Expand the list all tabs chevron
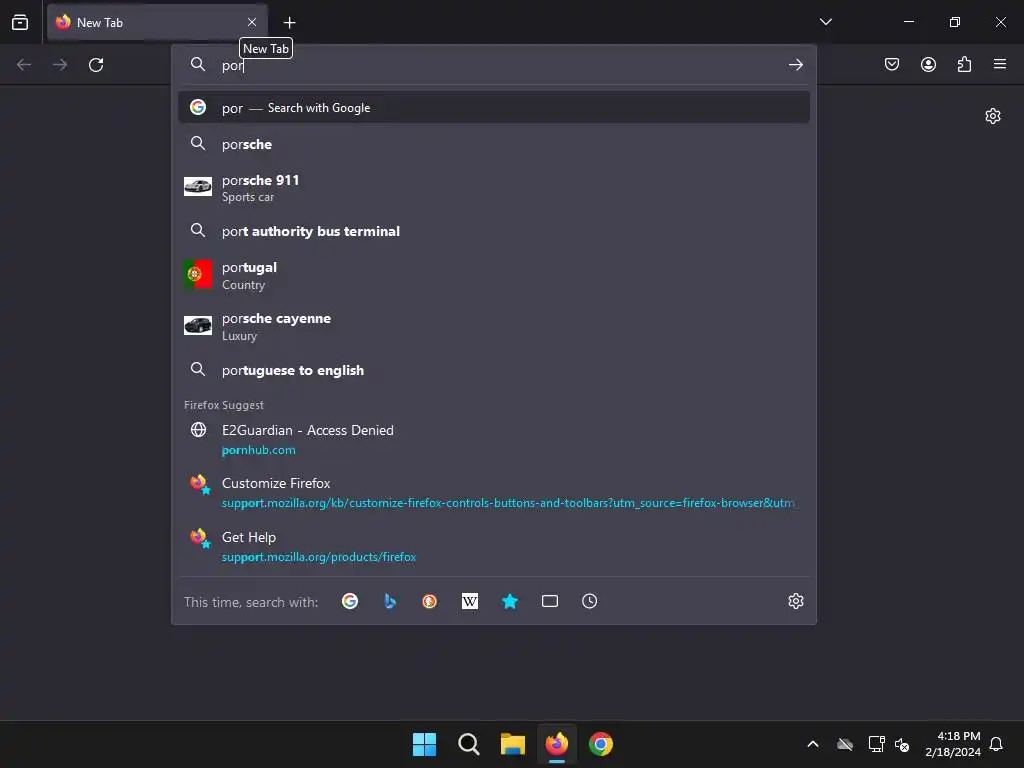Screen dimensions: 1024x768 [825, 22]
